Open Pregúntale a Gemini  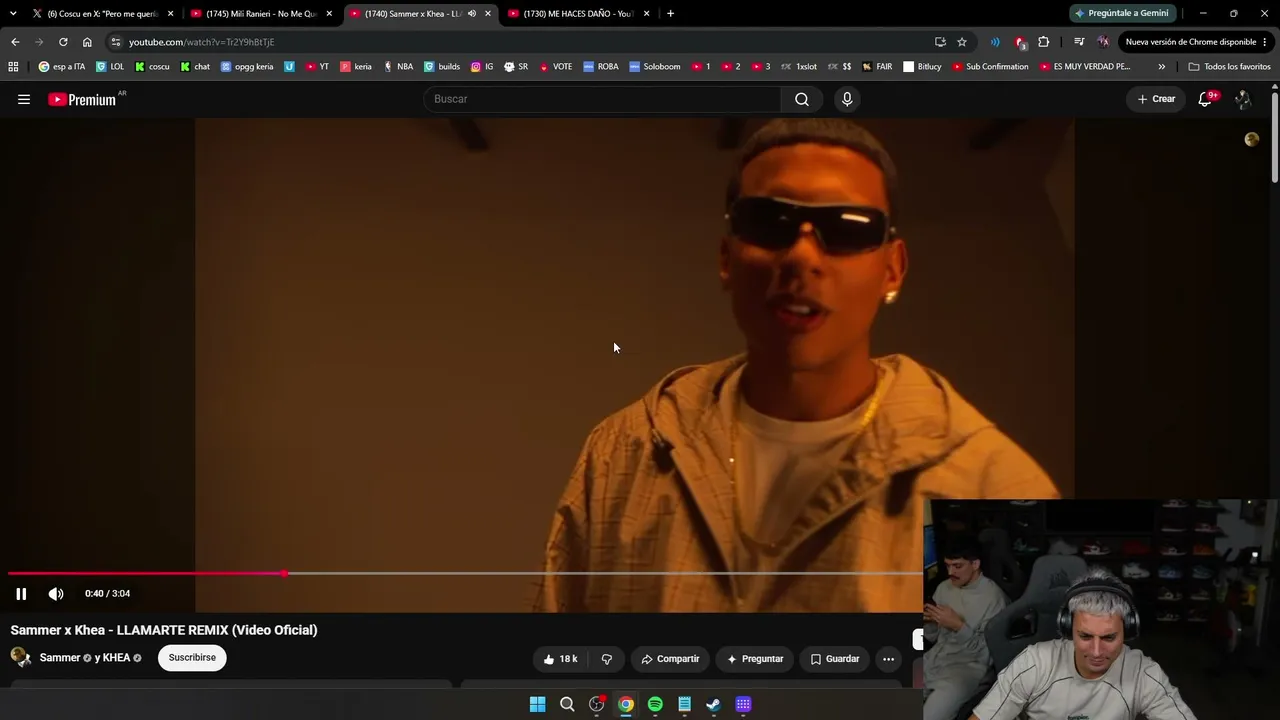[x=1121, y=13]
